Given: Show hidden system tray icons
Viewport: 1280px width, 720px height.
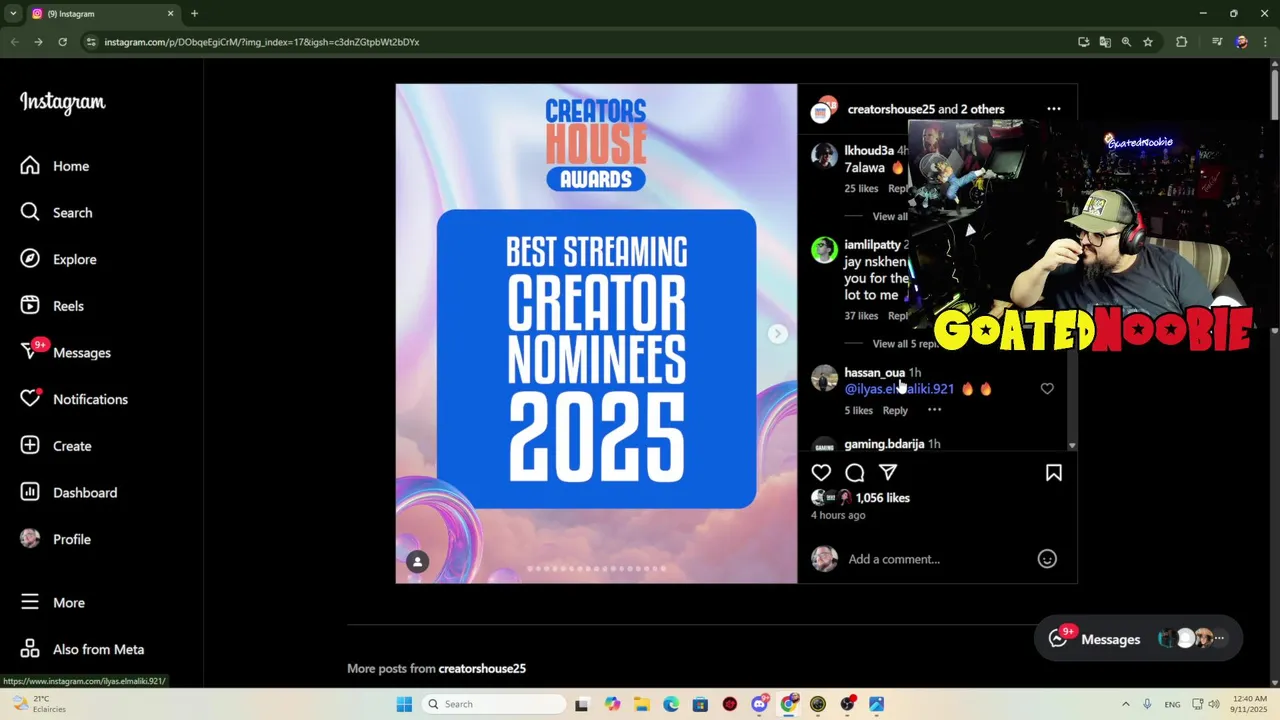Looking at the screenshot, I should point(1125,704).
